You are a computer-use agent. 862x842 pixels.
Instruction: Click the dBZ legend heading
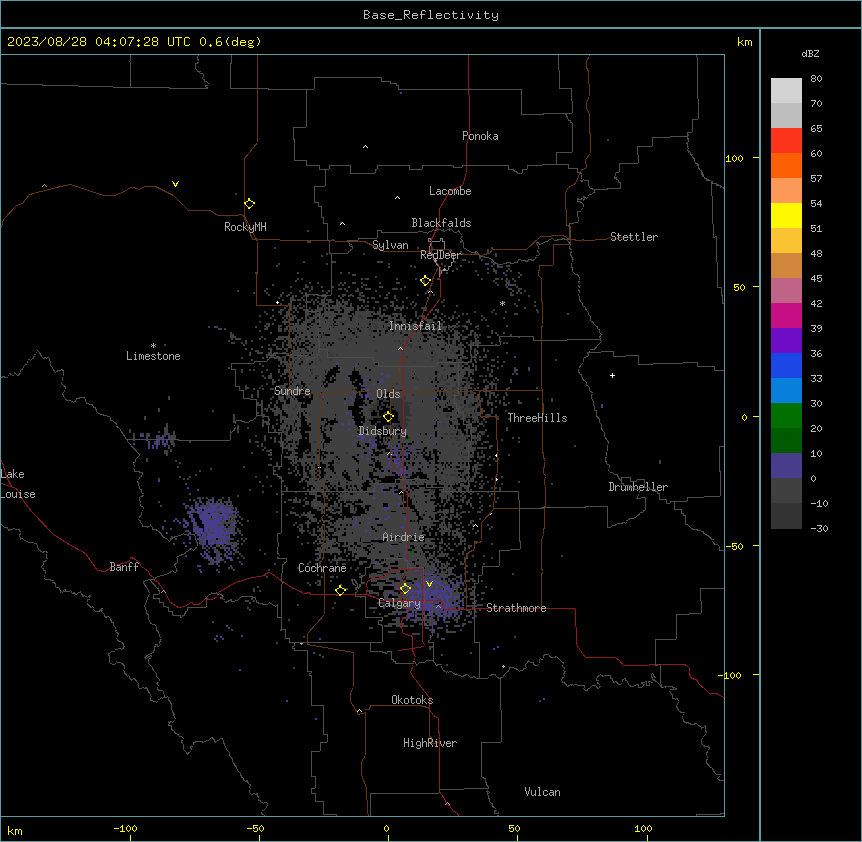[810, 53]
